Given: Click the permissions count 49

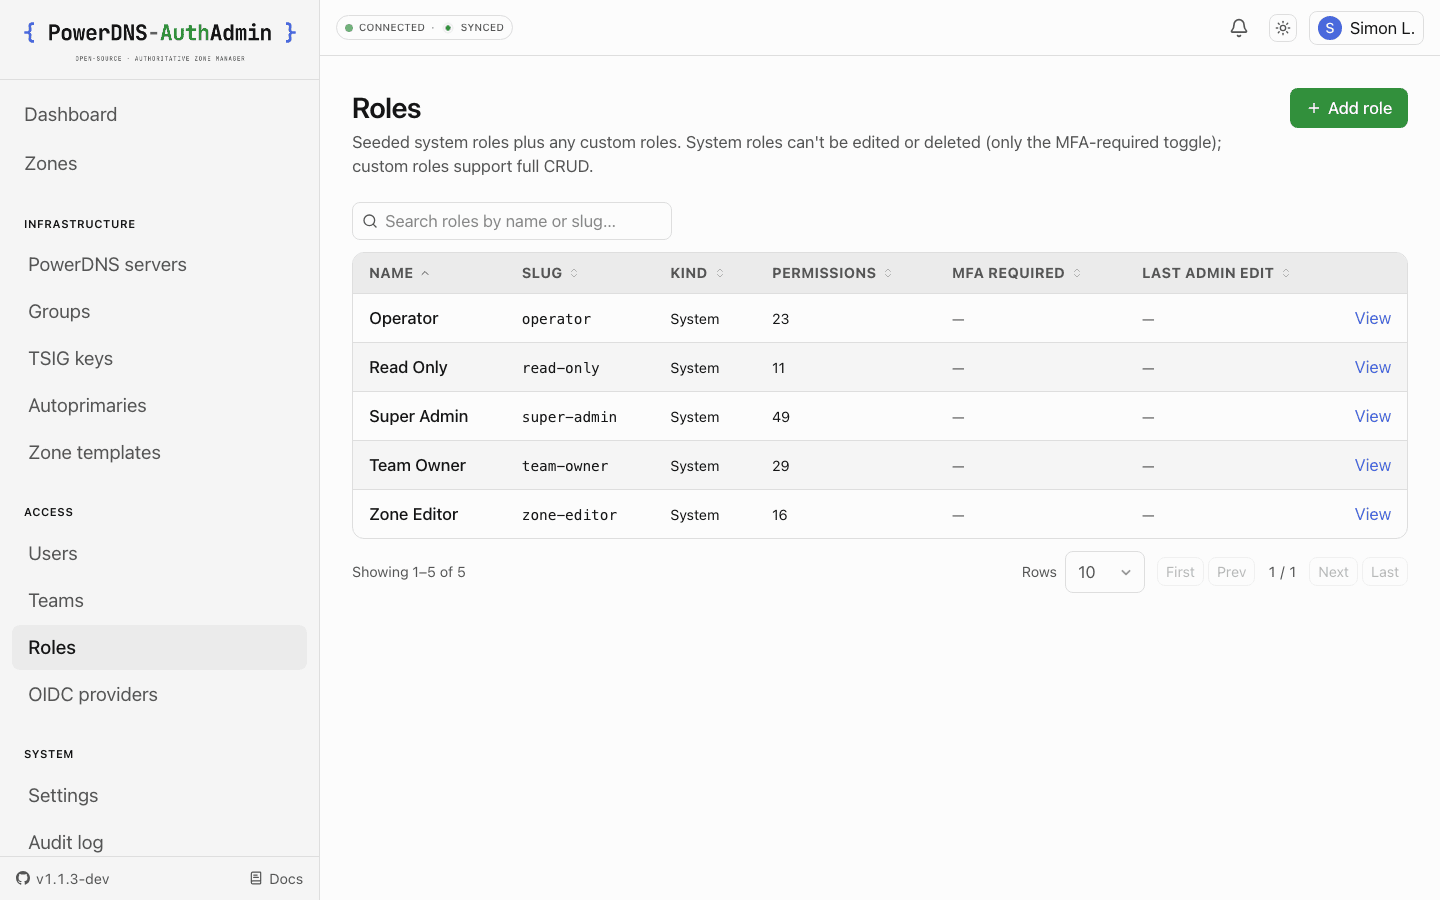Looking at the screenshot, I should point(781,417).
